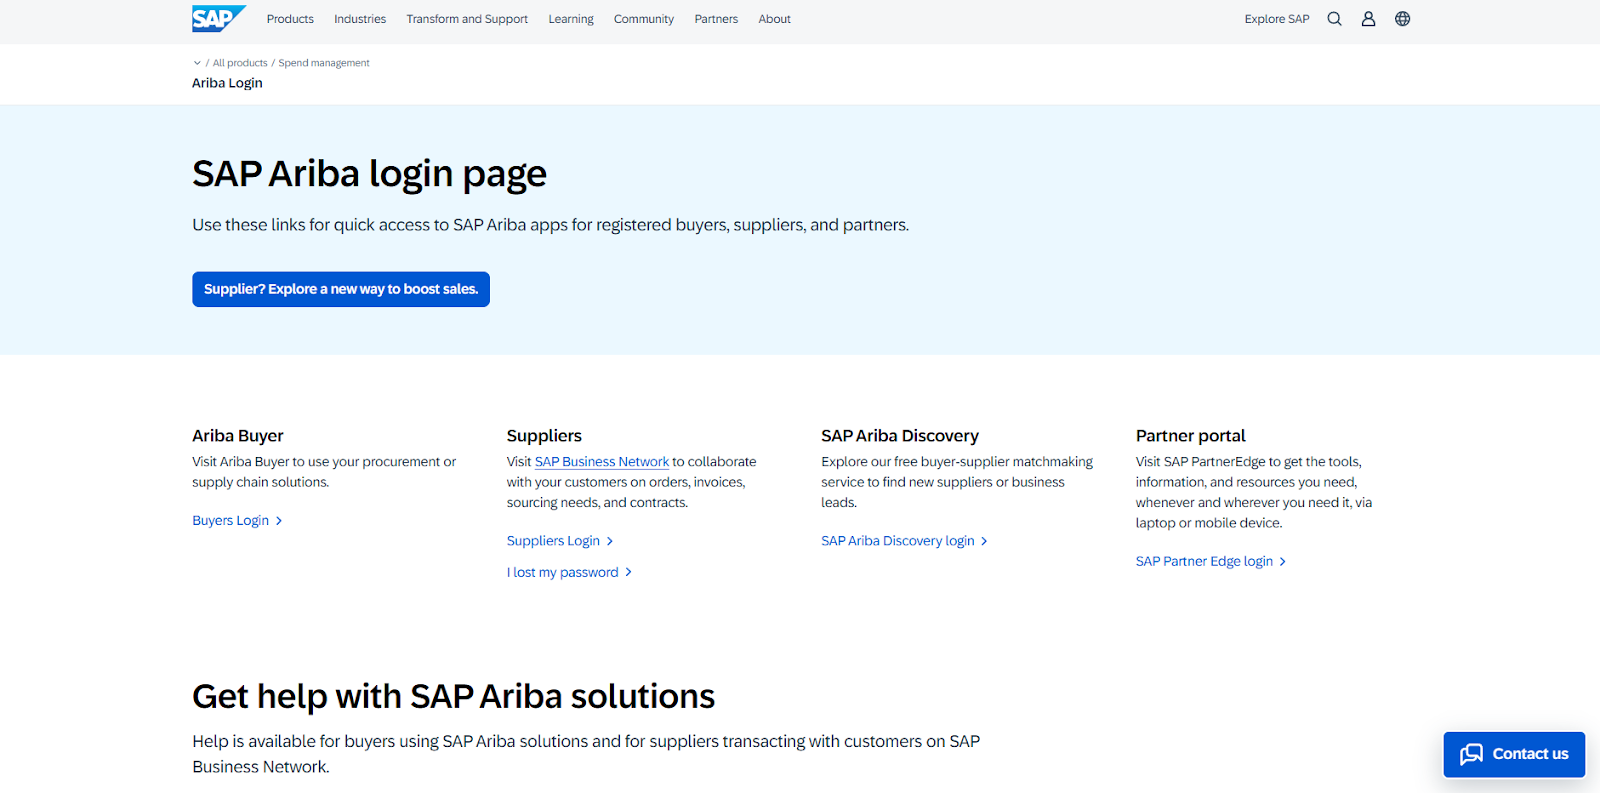Click the Contact us chat button
The height and width of the screenshot is (793, 1600).
[1514, 754]
